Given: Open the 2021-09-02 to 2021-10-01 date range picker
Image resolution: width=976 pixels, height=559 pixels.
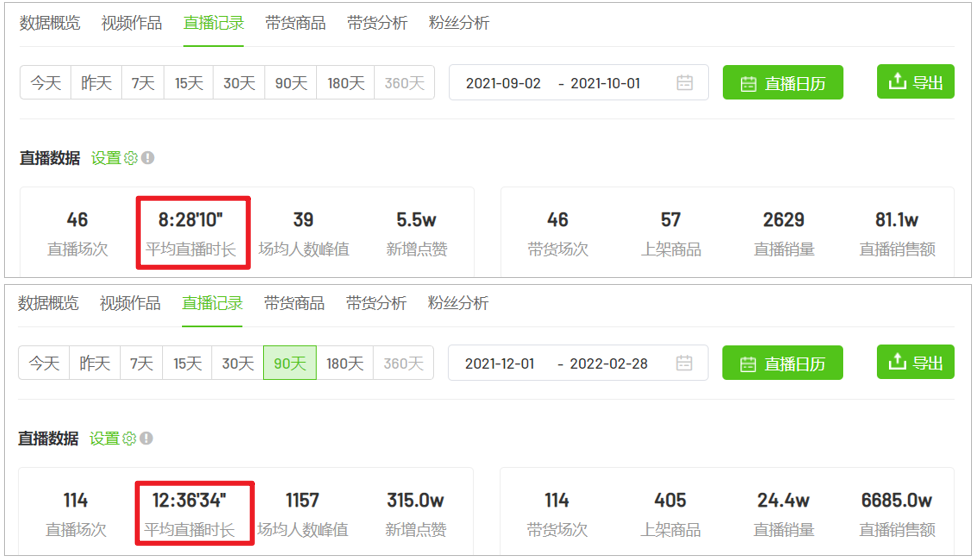Looking at the screenshot, I should coord(579,82).
